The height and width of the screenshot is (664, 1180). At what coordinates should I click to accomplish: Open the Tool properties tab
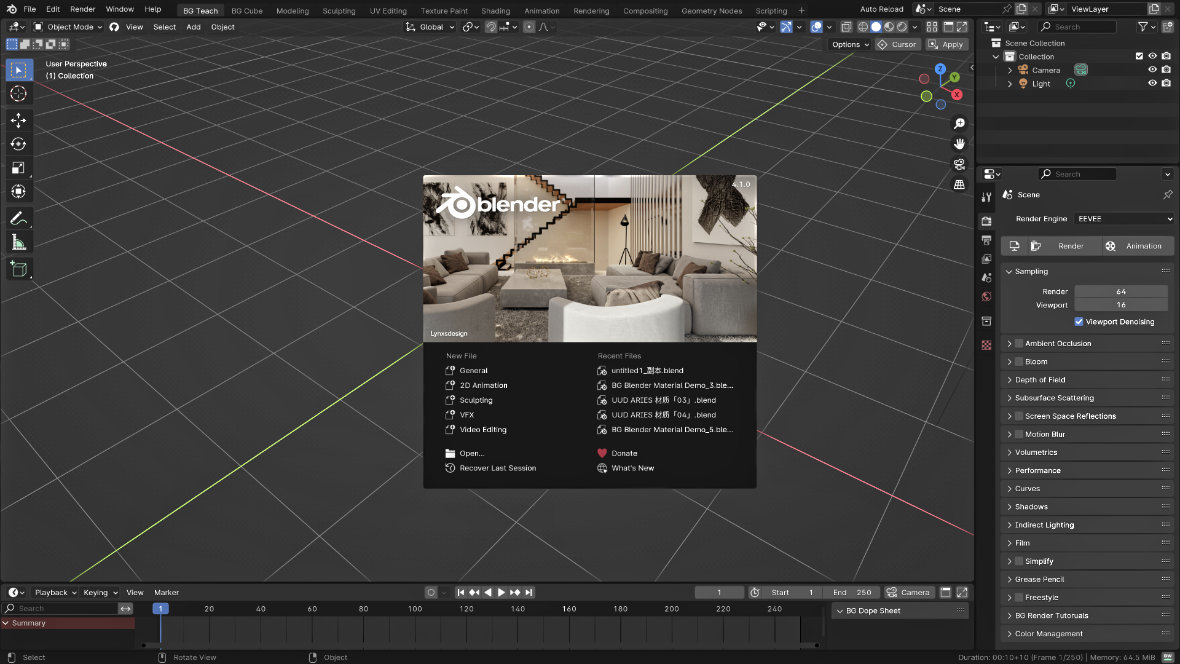[987, 197]
